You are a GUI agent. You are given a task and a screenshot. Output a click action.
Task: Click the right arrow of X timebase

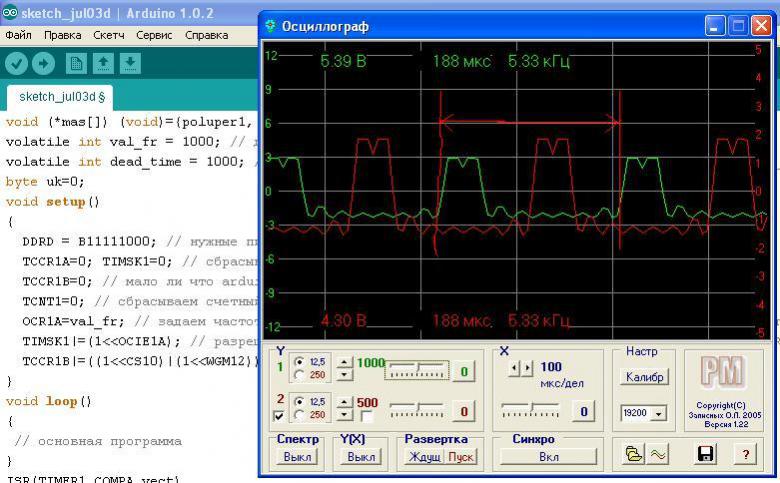[x=527, y=368]
